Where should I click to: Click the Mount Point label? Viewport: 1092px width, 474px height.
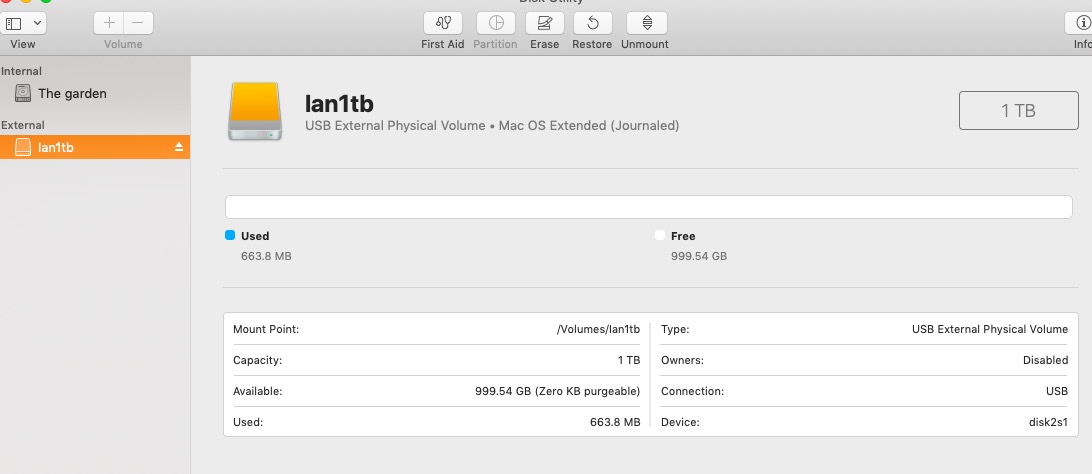(x=266, y=329)
